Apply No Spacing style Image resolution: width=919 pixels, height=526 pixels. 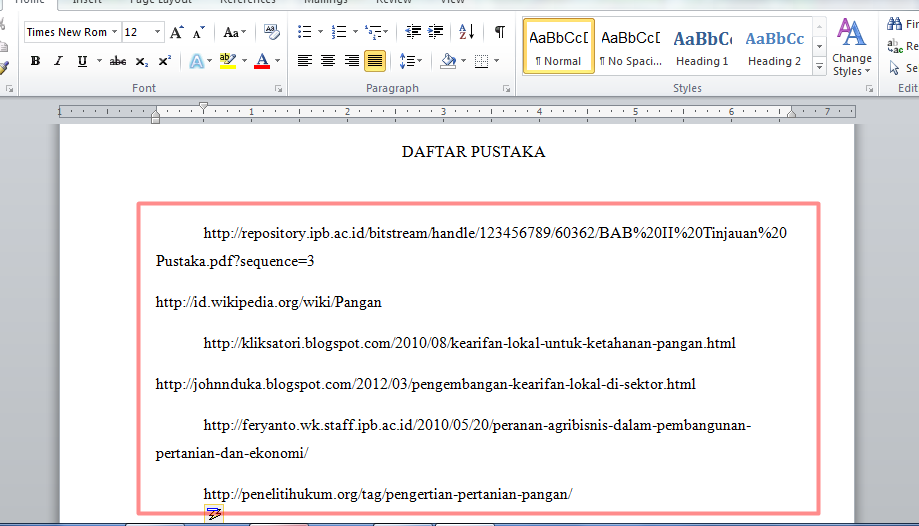point(631,46)
